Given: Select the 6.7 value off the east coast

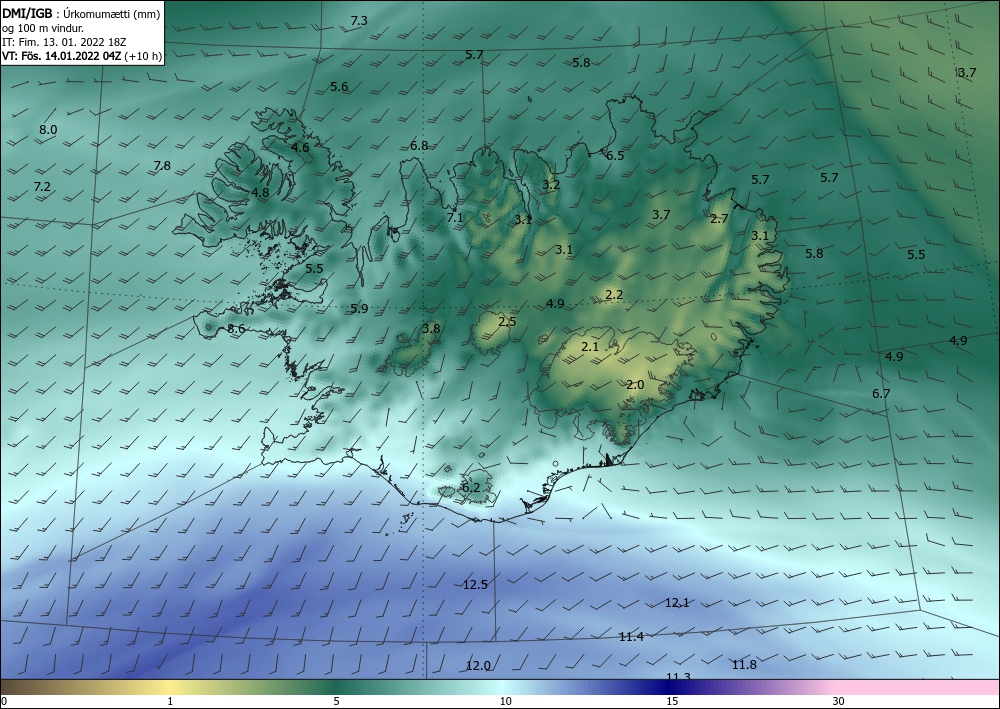Looking at the screenshot, I should [x=881, y=394].
